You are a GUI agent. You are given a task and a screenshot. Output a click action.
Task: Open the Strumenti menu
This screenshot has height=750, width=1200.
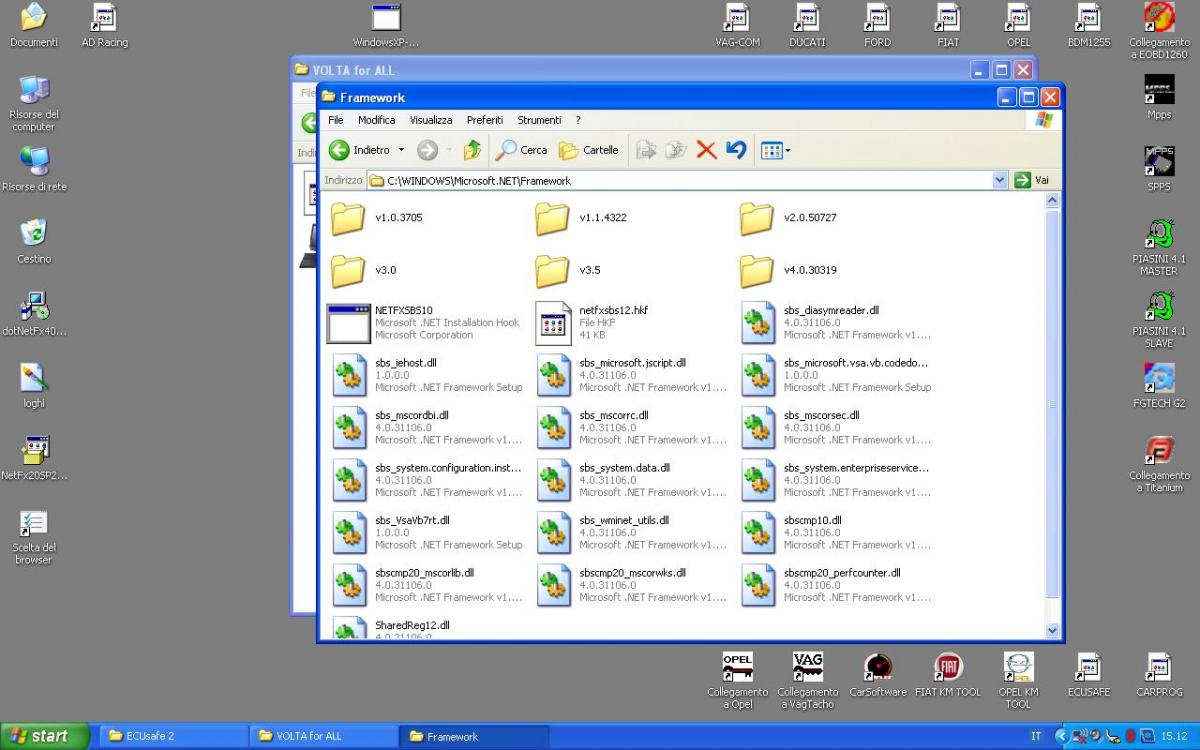pos(539,120)
